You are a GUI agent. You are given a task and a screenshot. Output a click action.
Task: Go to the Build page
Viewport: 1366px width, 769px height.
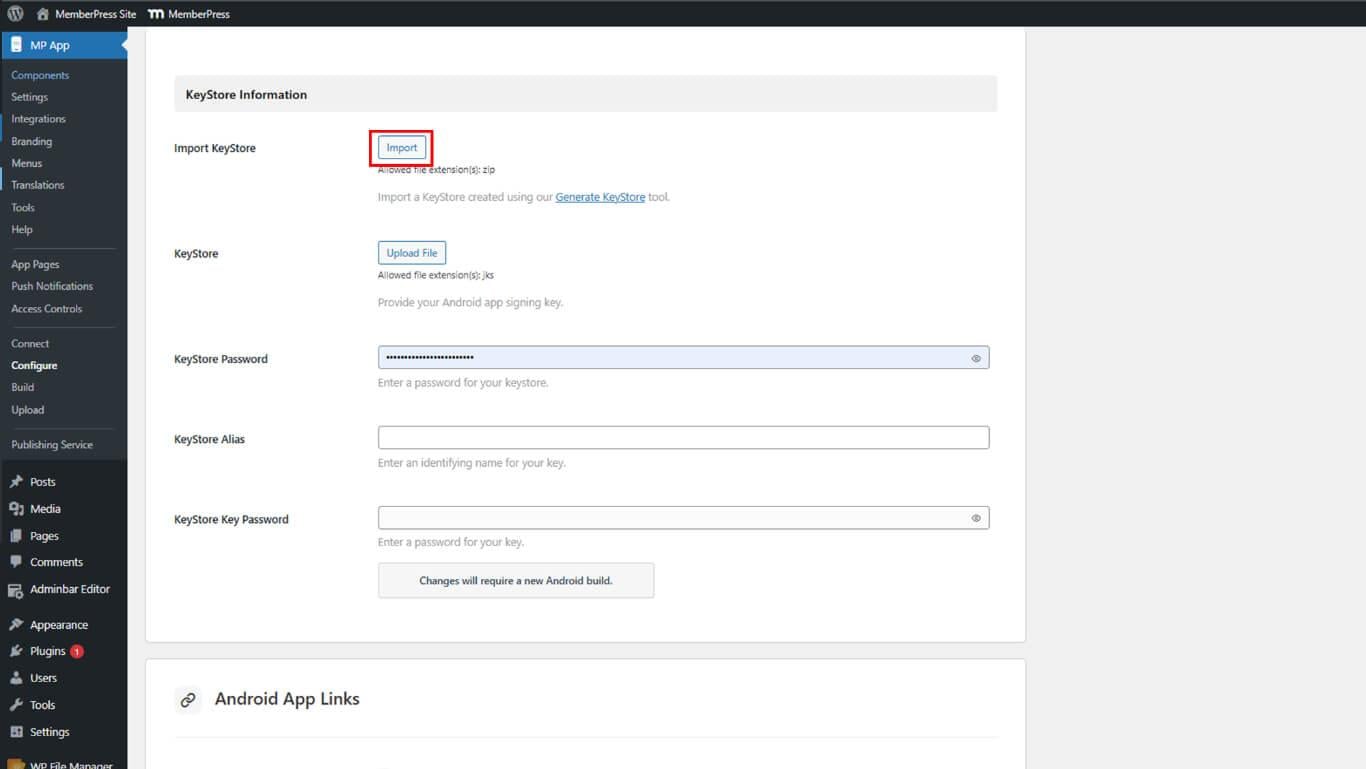23,387
